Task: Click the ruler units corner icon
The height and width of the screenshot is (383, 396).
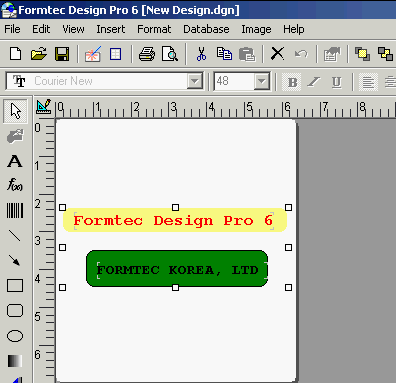Action: [x=44, y=106]
